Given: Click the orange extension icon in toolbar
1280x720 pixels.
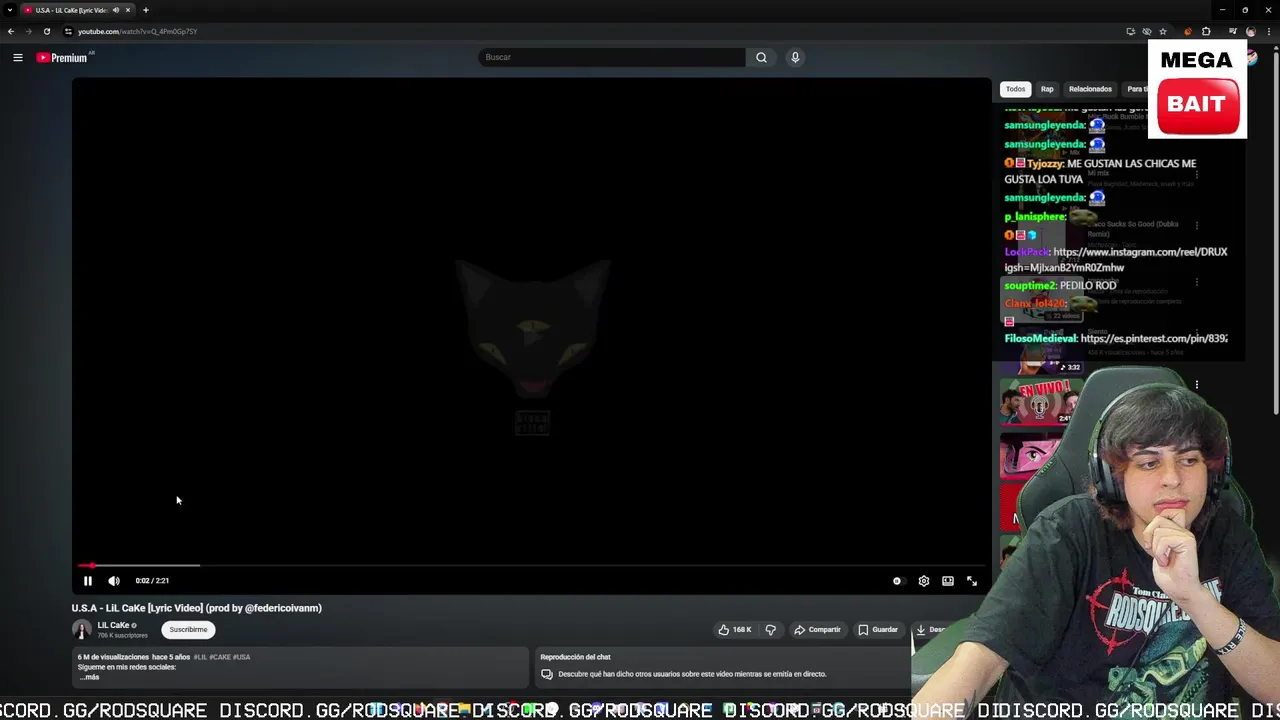Looking at the screenshot, I should [1188, 31].
